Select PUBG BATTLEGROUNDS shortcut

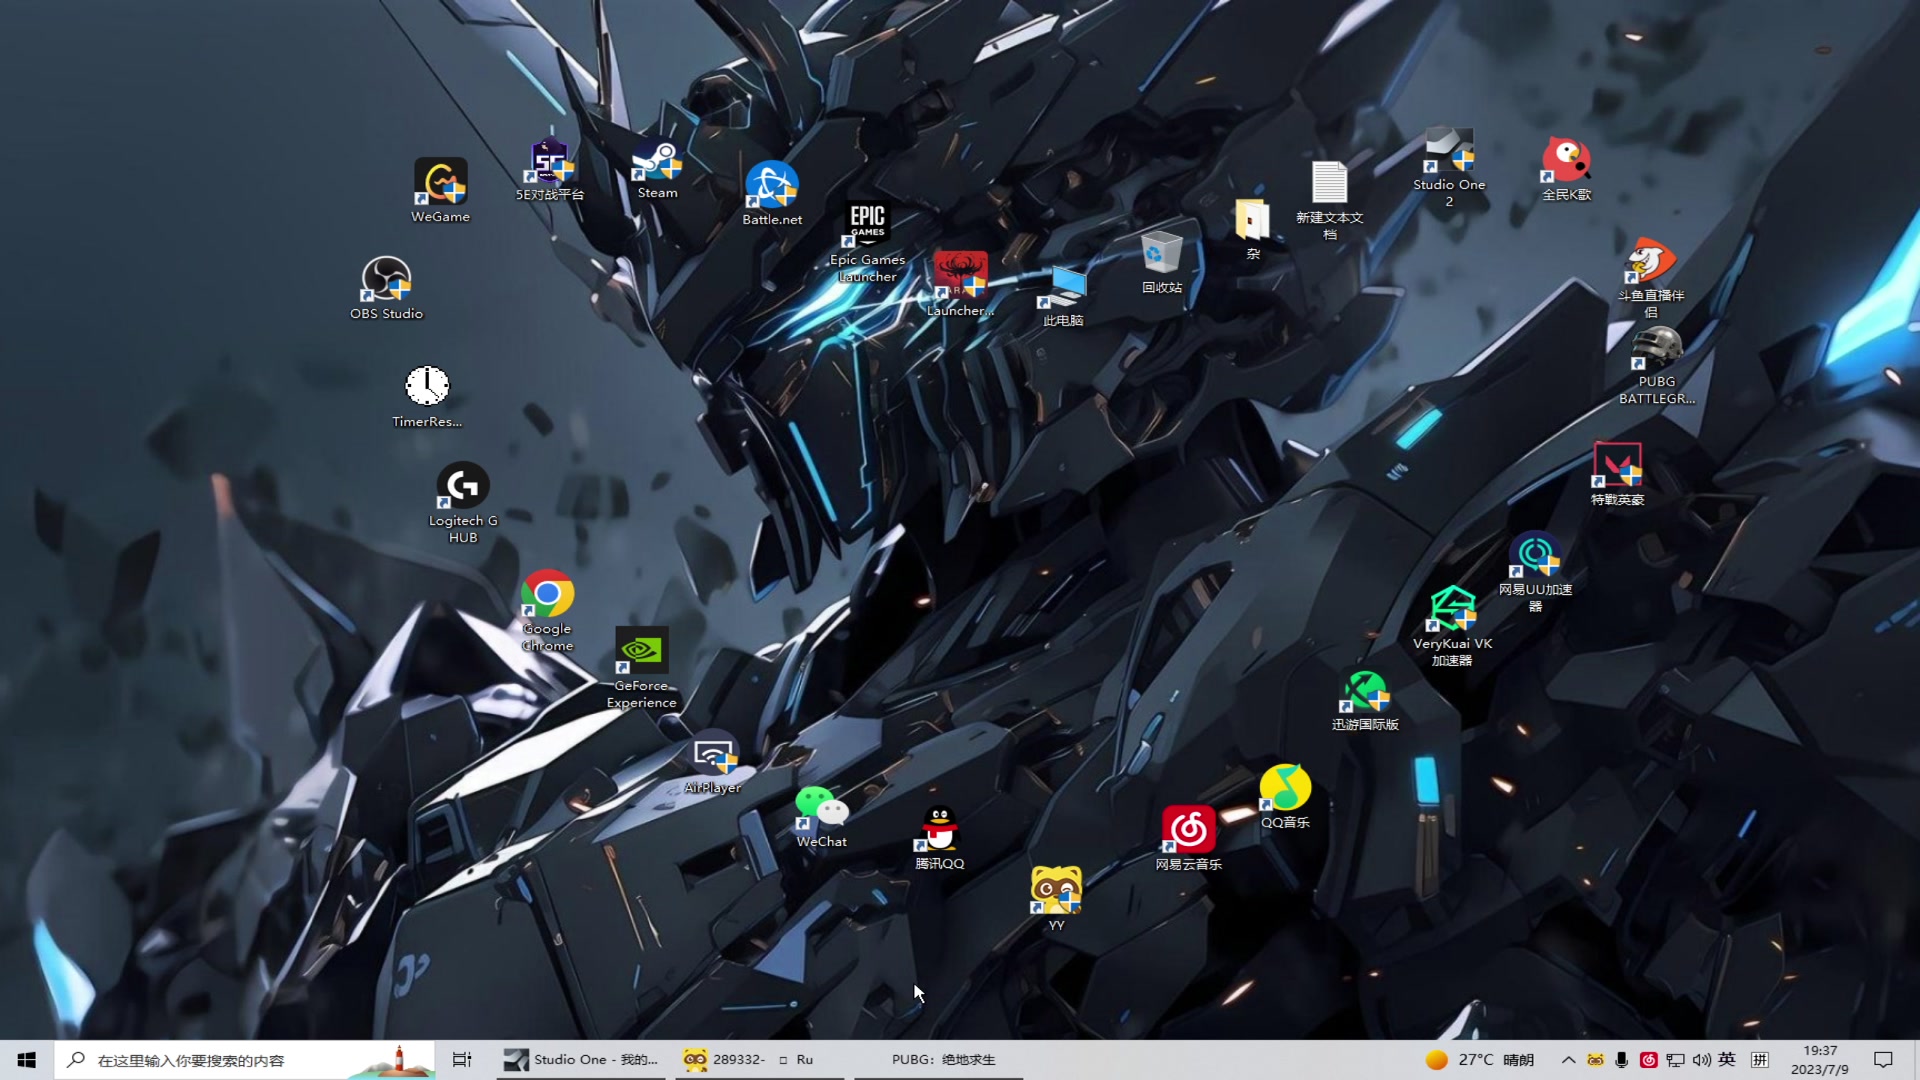1657,366
